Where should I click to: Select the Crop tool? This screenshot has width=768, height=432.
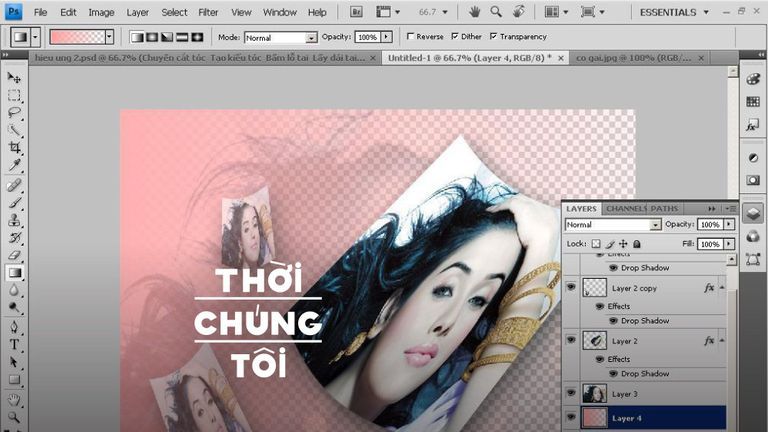coord(14,147)
